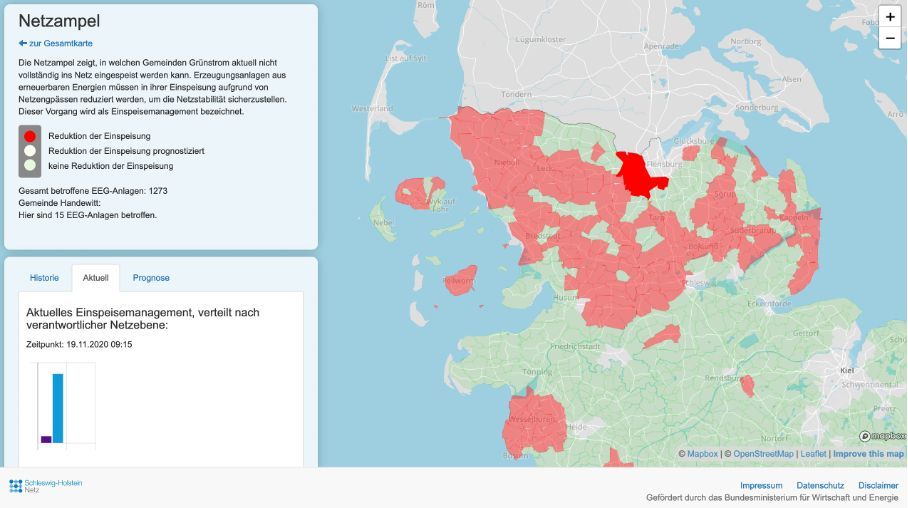Select the Aktuell tab
This screenshot has height=508, width=908.
point(95,278)
